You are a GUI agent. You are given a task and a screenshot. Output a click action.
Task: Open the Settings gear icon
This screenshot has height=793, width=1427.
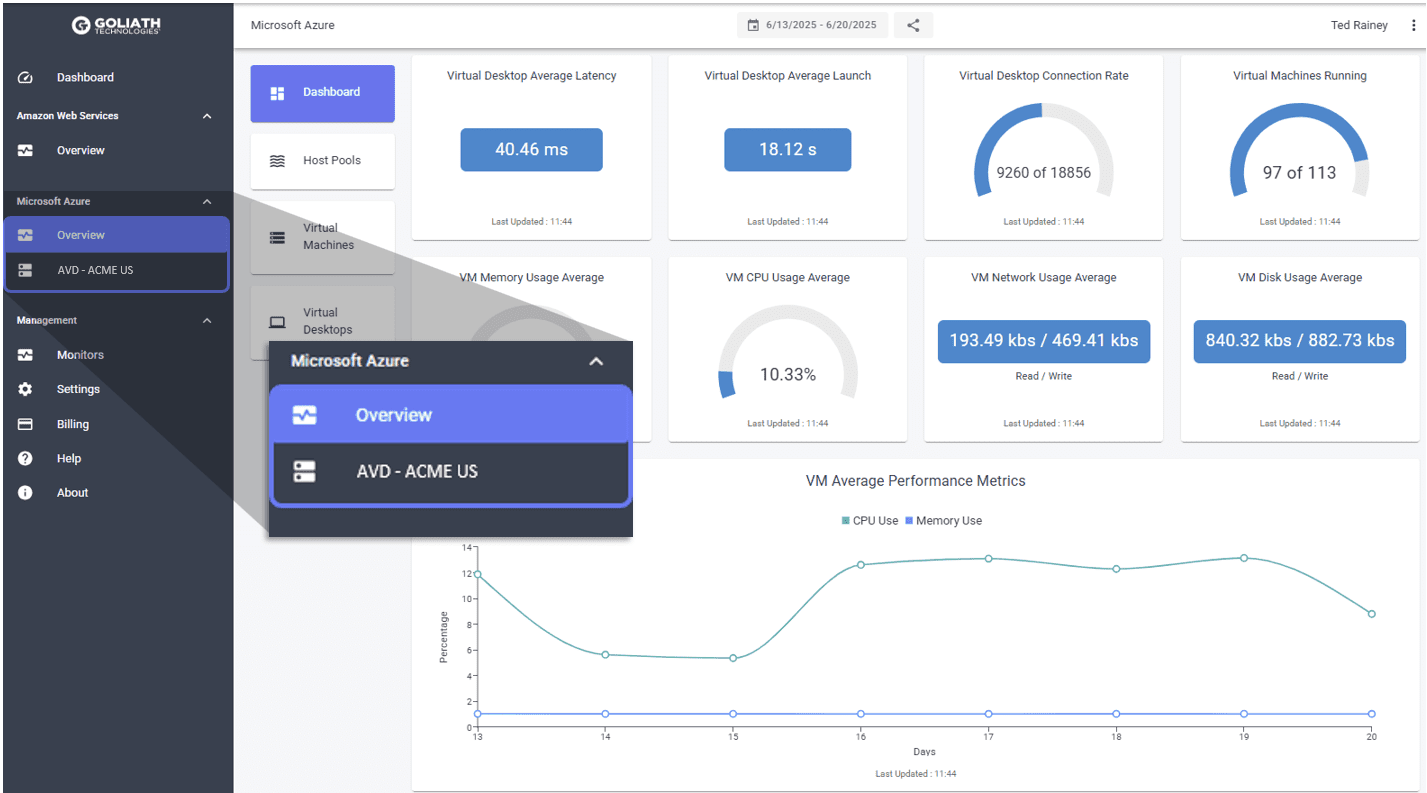pyautogui.click(x=26, y=389)
